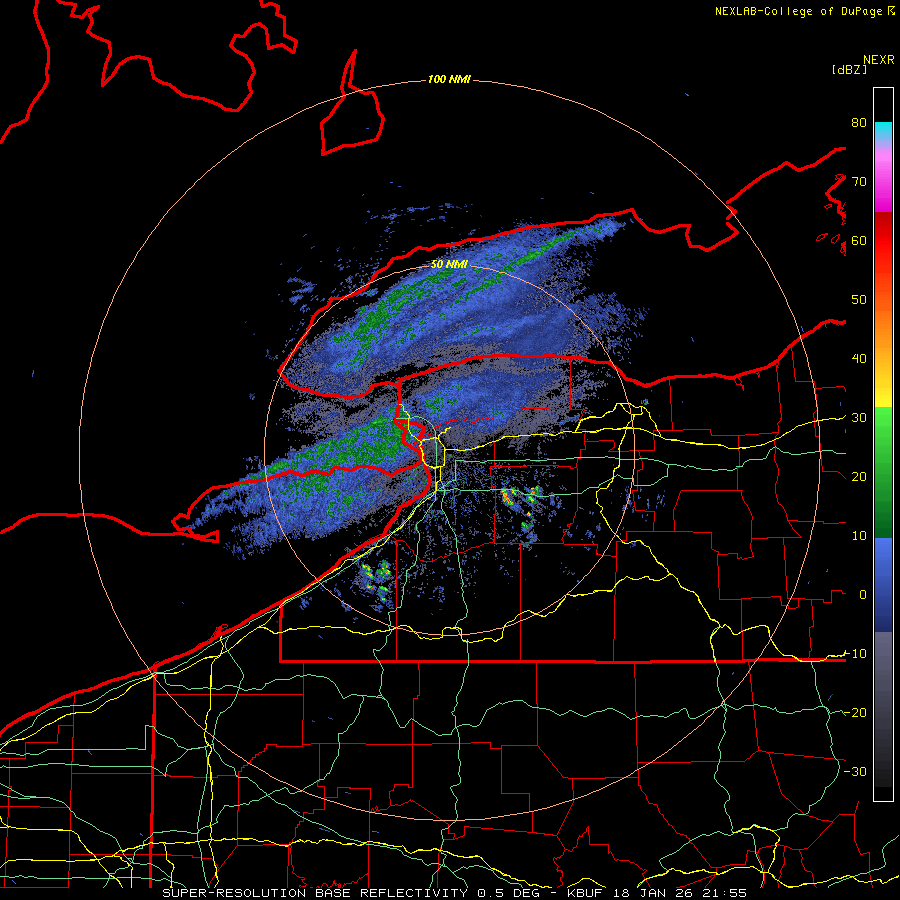Click the [dBZ] unit label
The width and height of the screenshot is (900, 900).
tap(849, 69)
